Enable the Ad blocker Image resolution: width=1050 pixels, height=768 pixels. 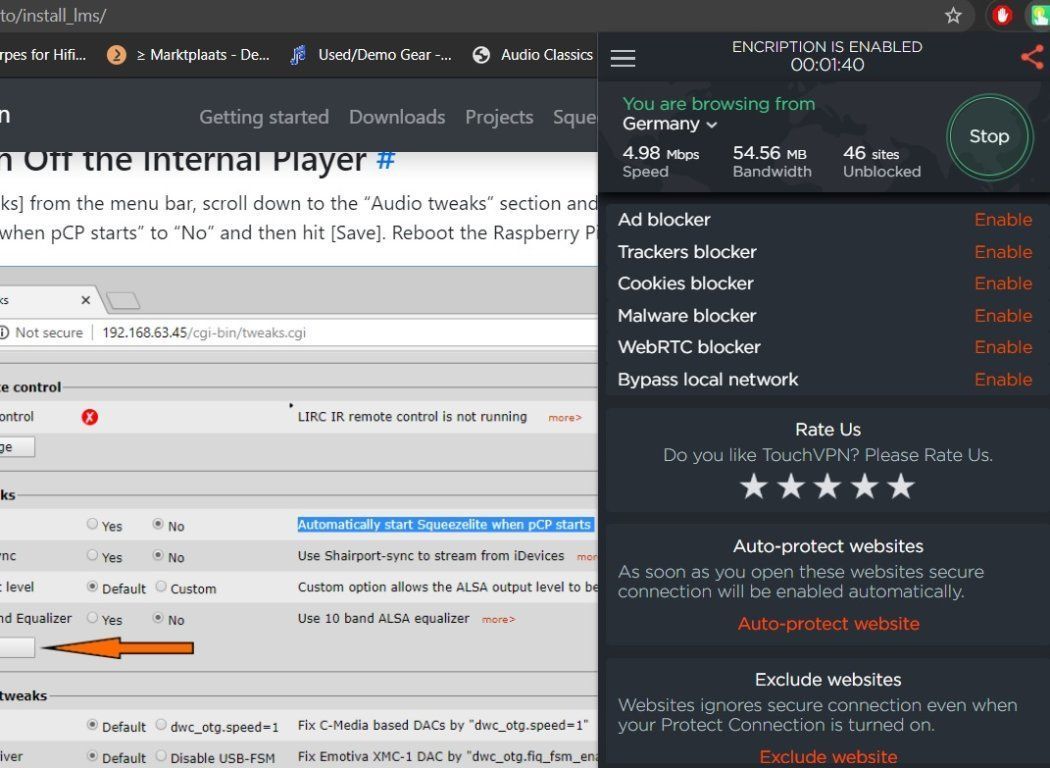pos(1002,220)
